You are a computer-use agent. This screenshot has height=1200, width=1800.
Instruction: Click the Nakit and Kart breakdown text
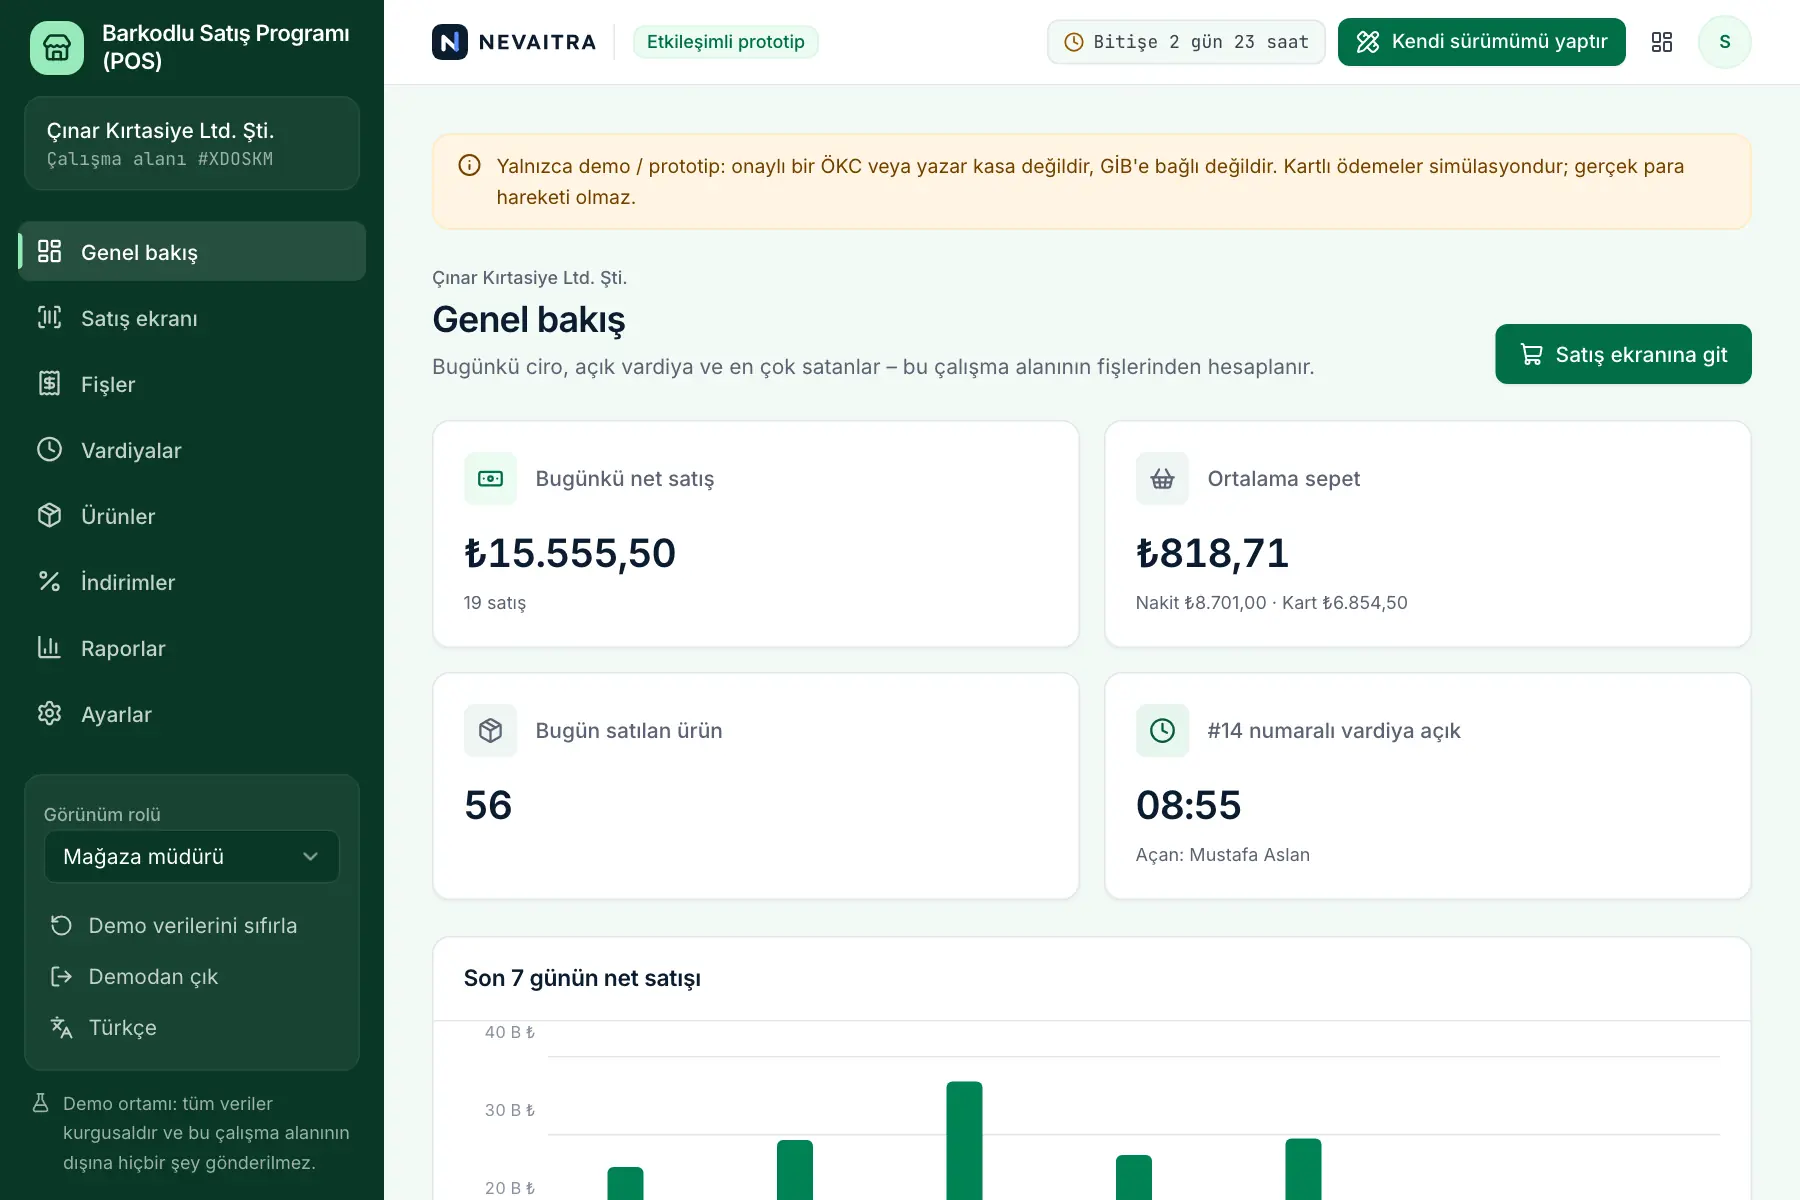pos(1272,603)
